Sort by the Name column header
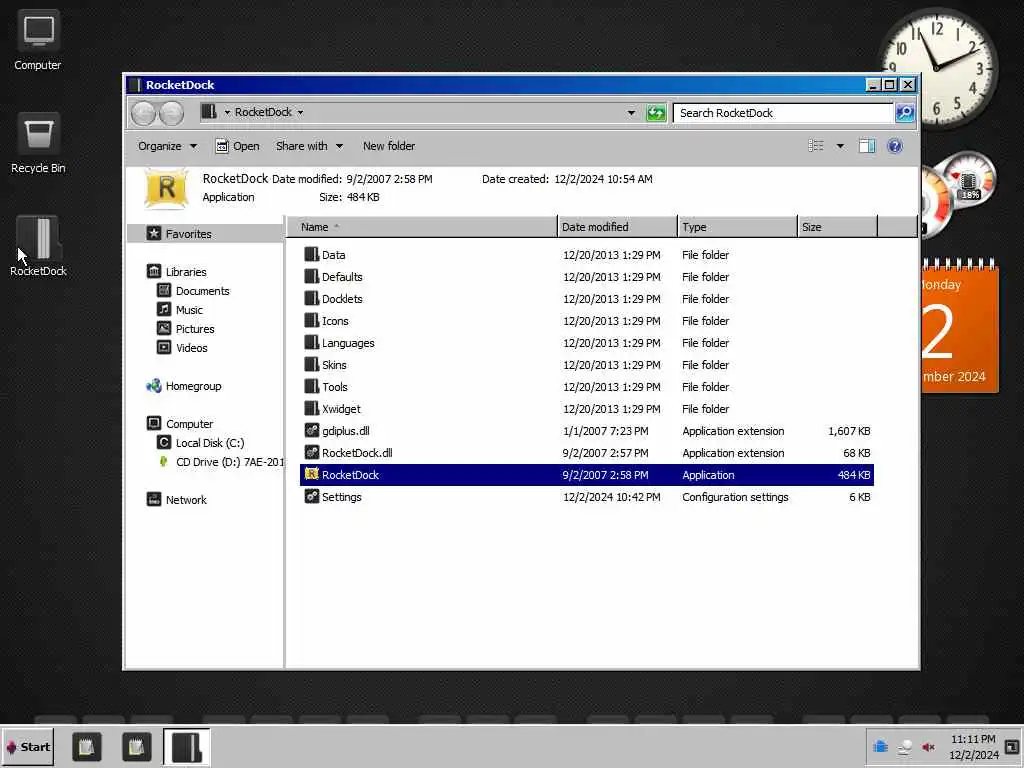Screen dimensions: 1024x768 click(x=422, y=227)
